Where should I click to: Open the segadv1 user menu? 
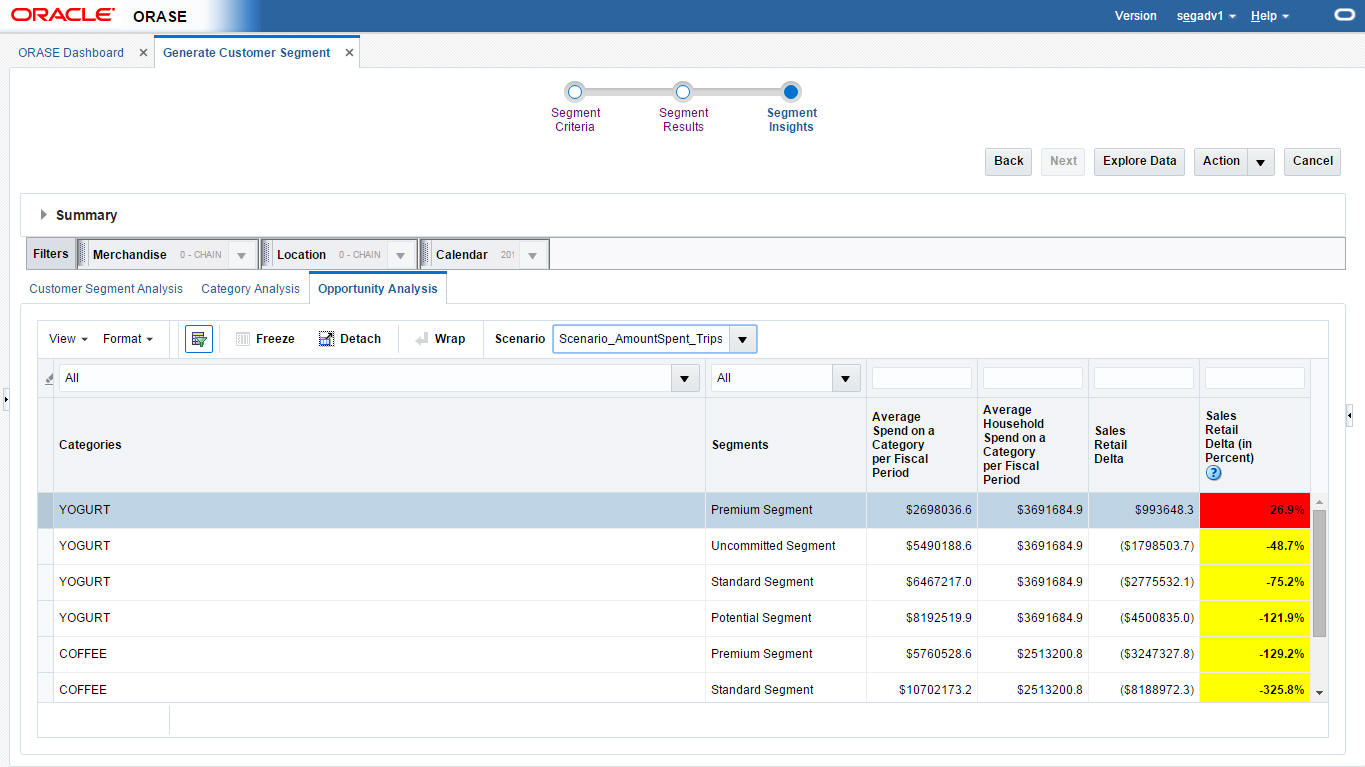[1207, 16]
